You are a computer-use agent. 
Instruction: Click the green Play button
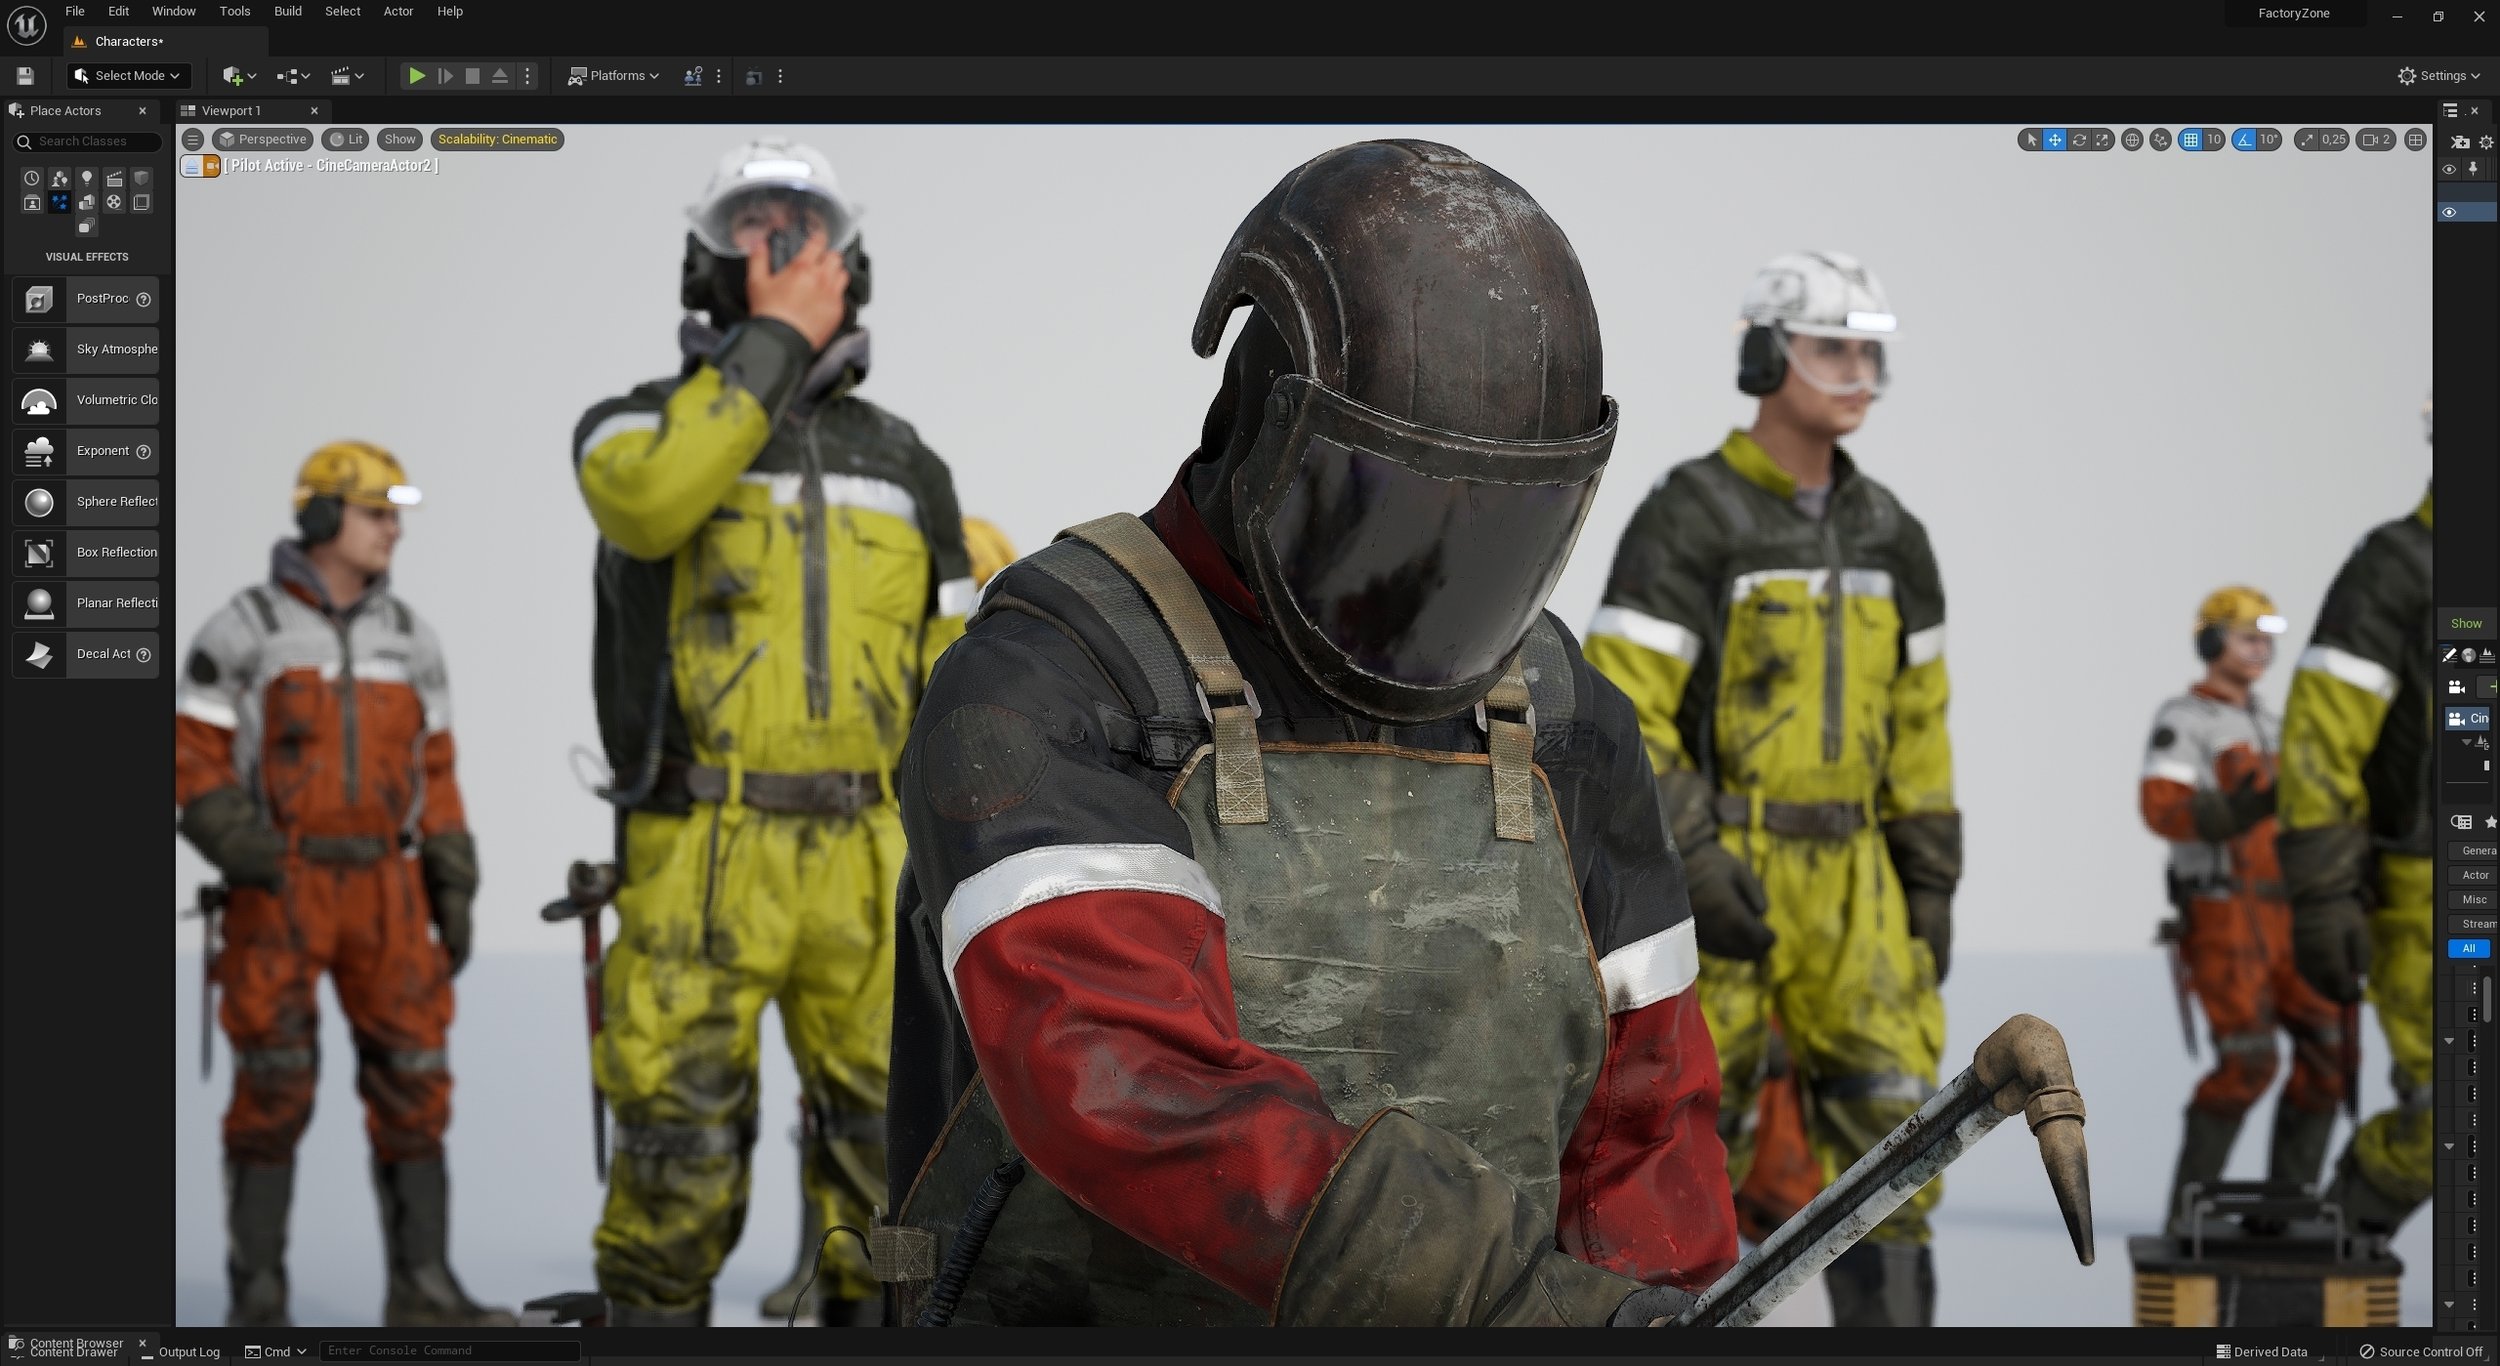pyautogui.click(x=417, y=76)
